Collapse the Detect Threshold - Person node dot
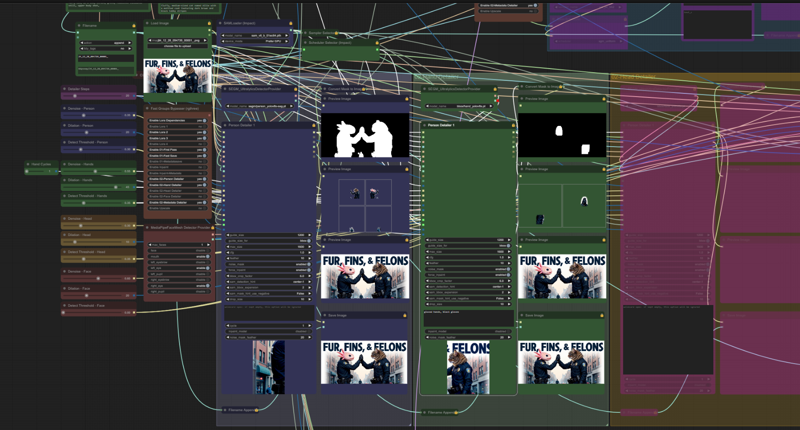800x430 pixels. tap(64, 142)
